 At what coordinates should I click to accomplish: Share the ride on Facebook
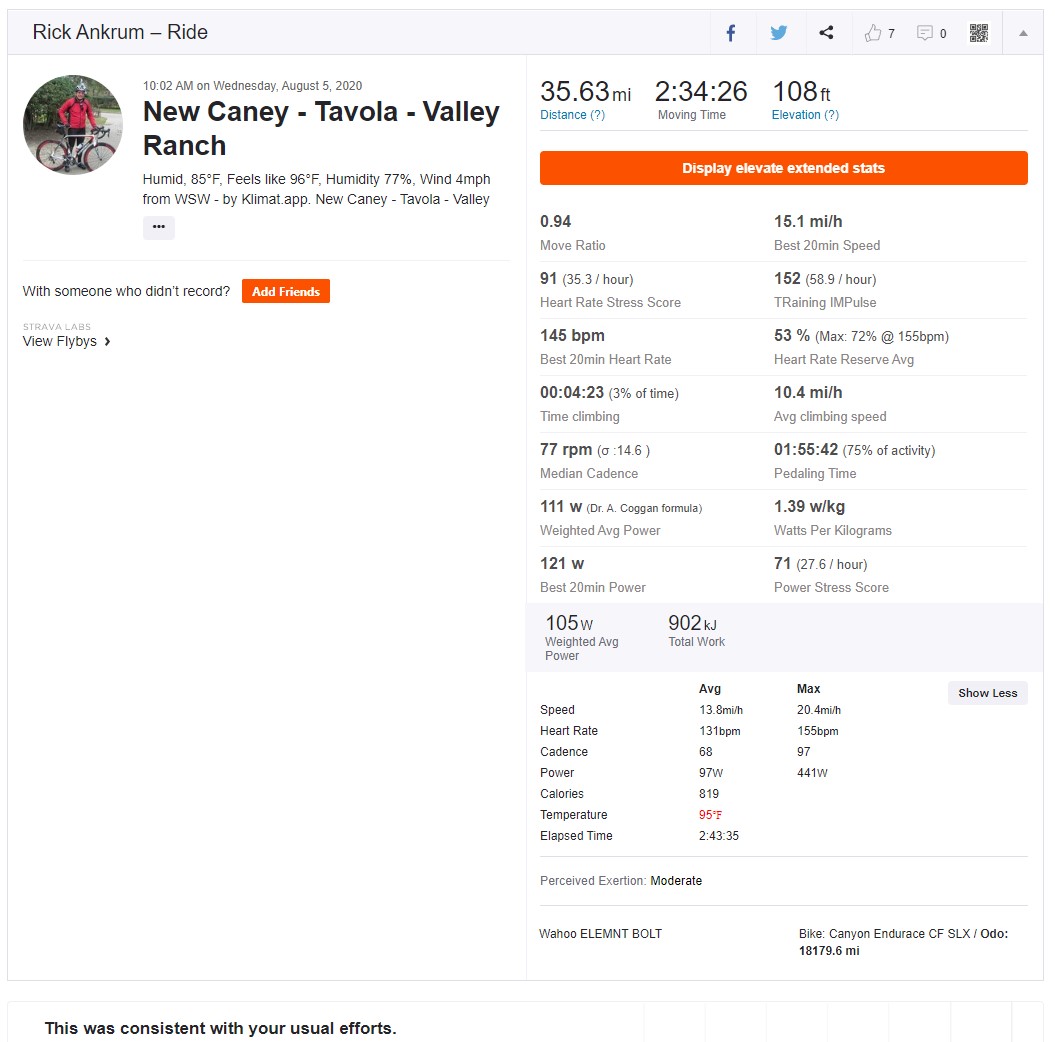(731, 32)
